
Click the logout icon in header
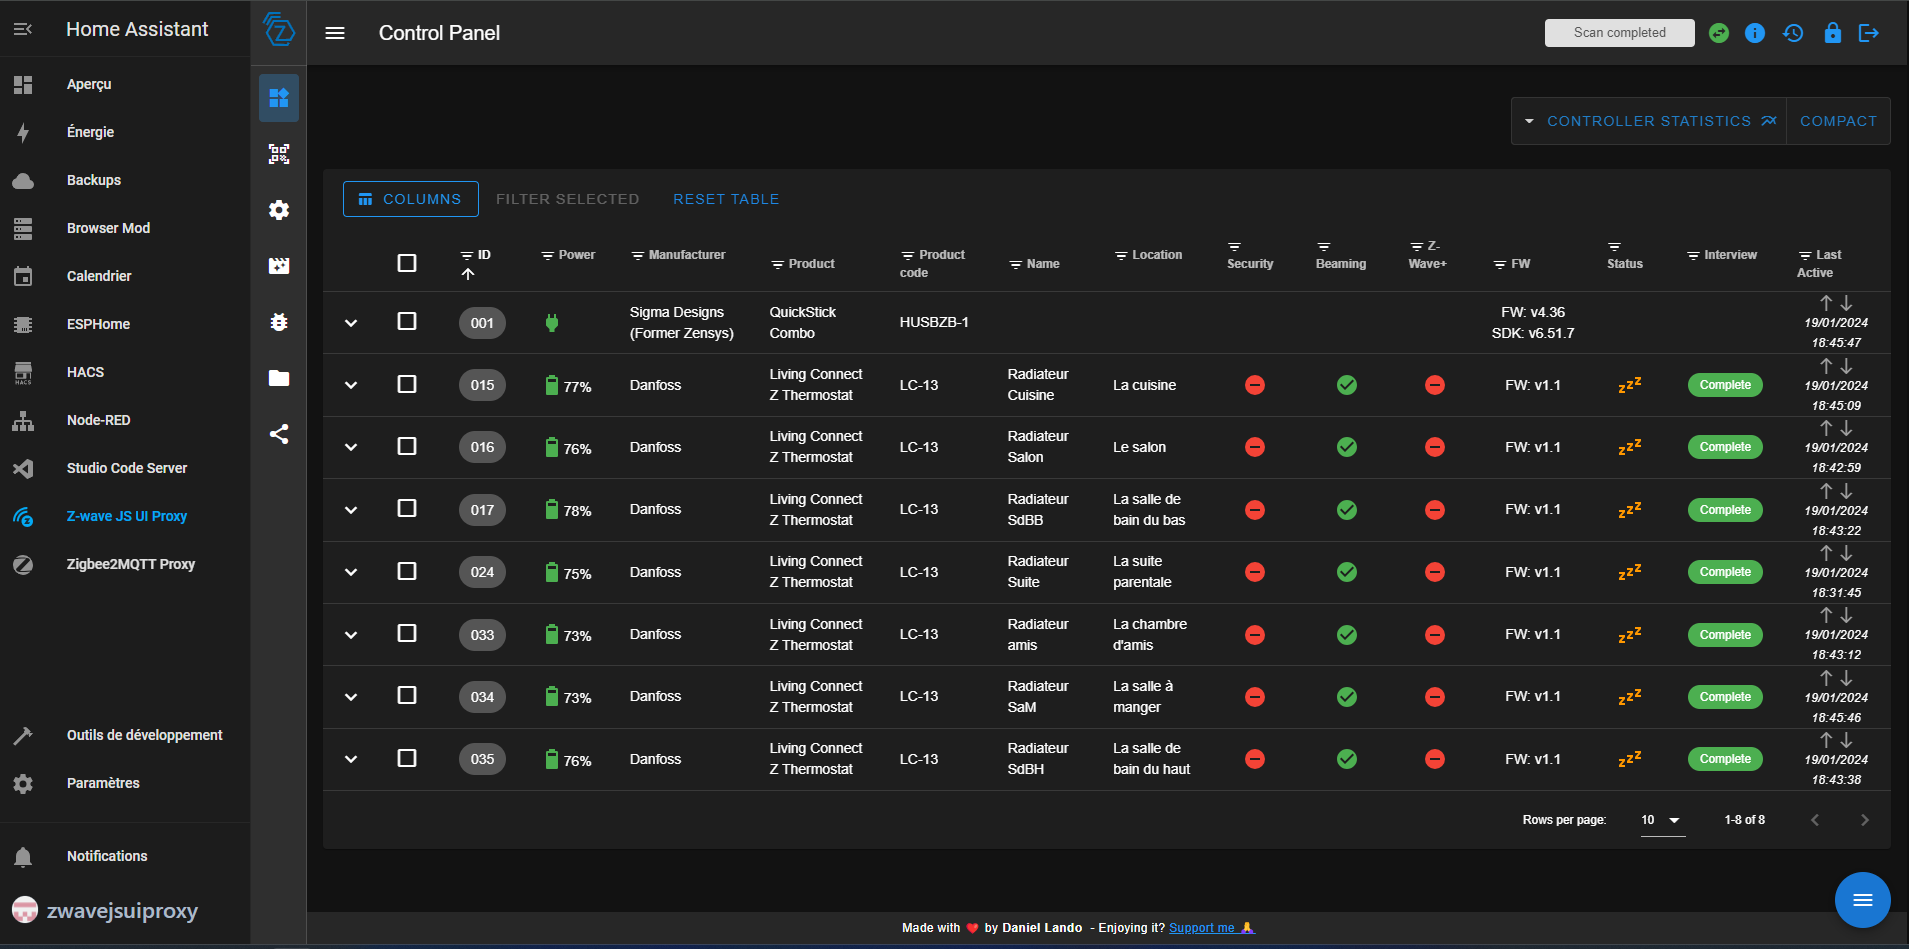pos(1868,33)
